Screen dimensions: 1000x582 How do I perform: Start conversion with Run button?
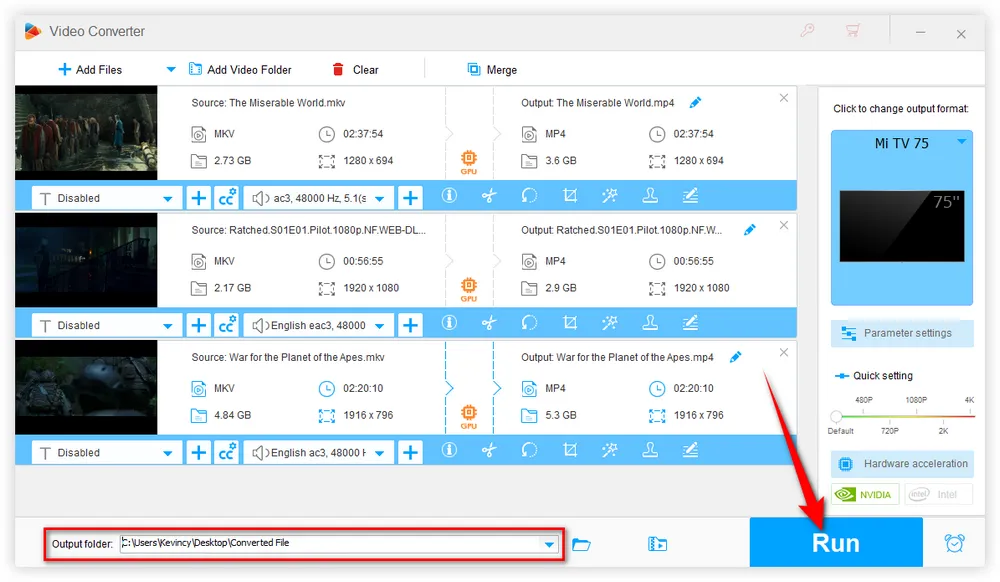[835, 542]
